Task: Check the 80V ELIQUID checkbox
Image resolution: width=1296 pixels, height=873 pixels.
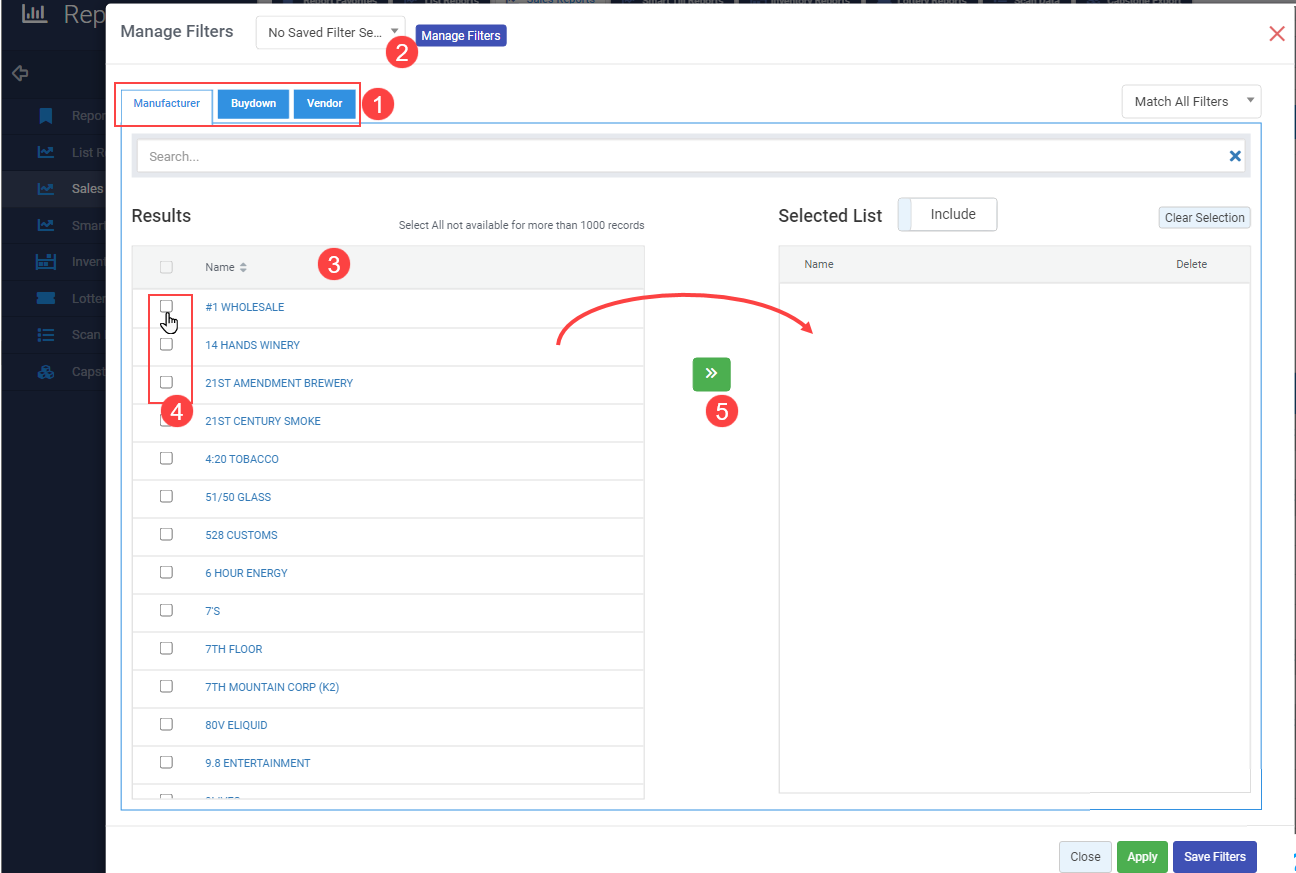Action: [166, 724]
